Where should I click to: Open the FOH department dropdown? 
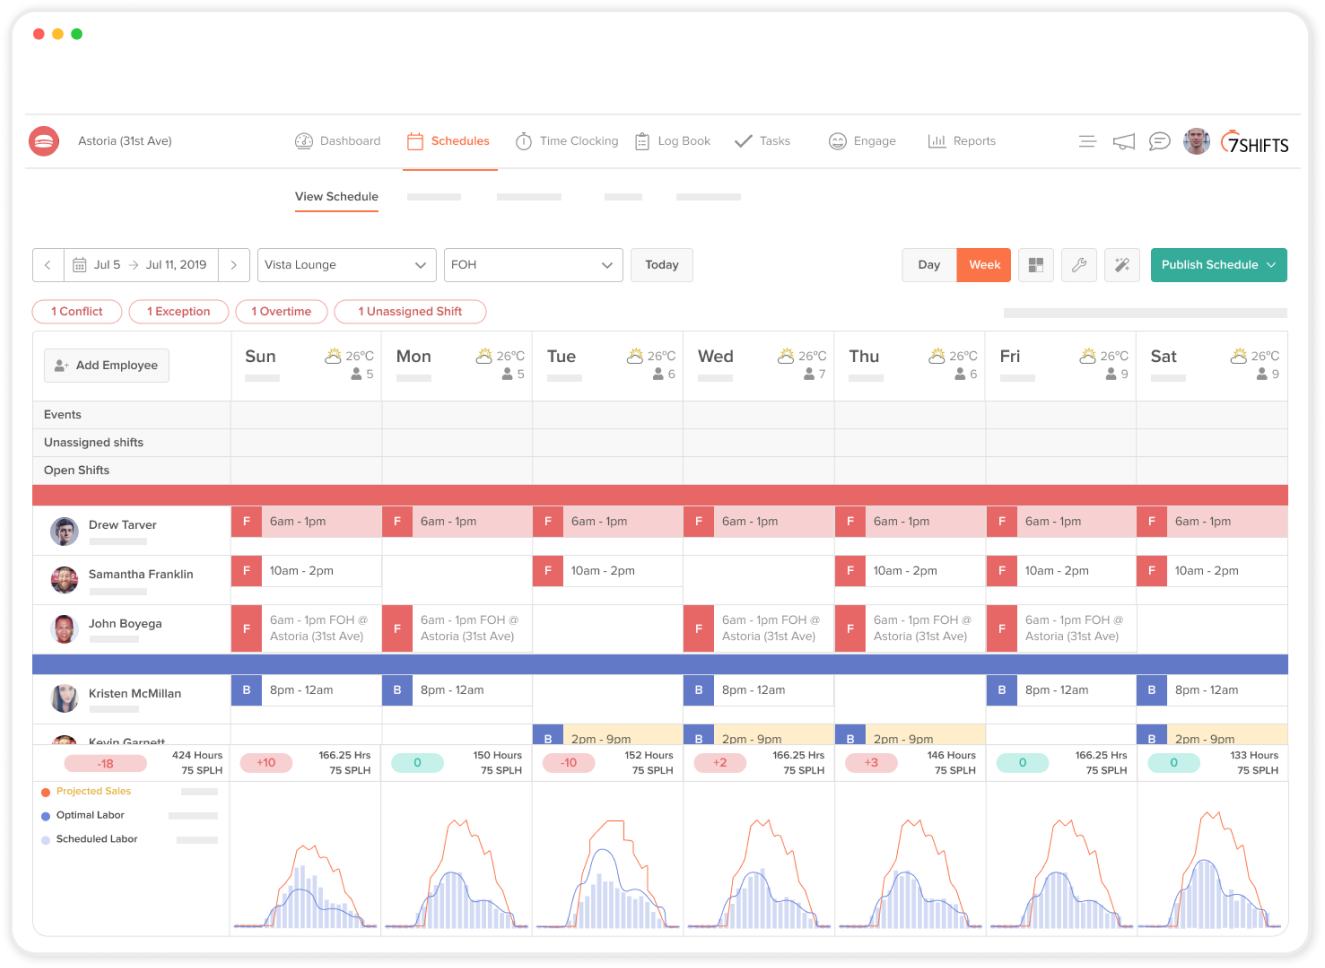533,265
